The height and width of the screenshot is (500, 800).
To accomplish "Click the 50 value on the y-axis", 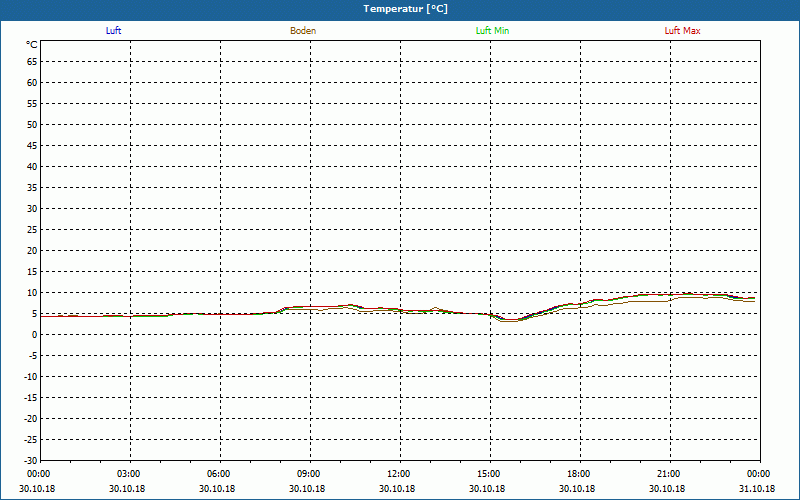I will click(32, 124).
